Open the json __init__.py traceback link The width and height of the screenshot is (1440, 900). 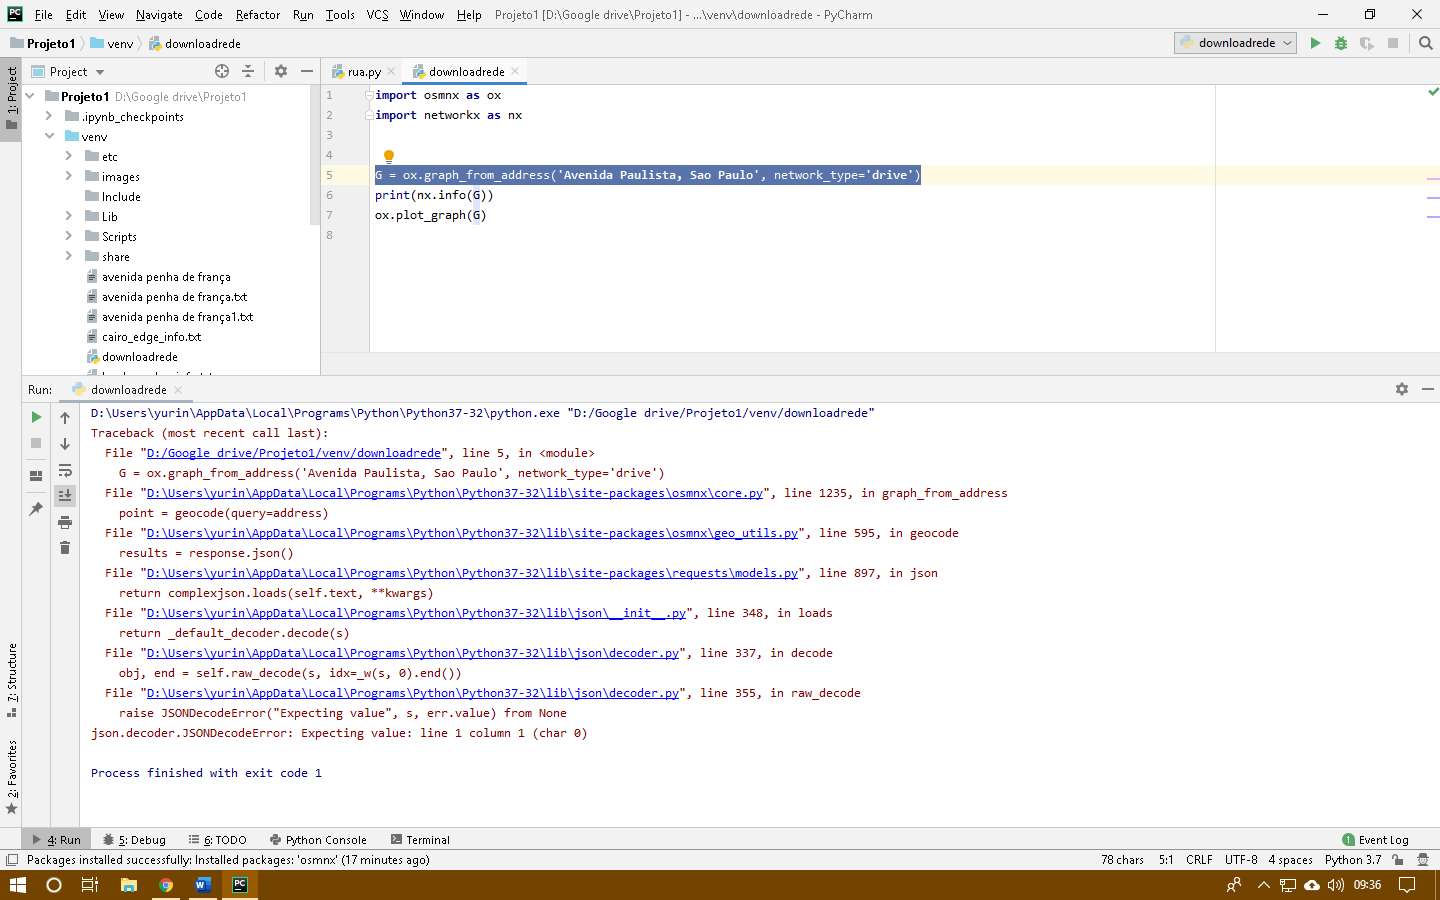(x=416, y=613)
